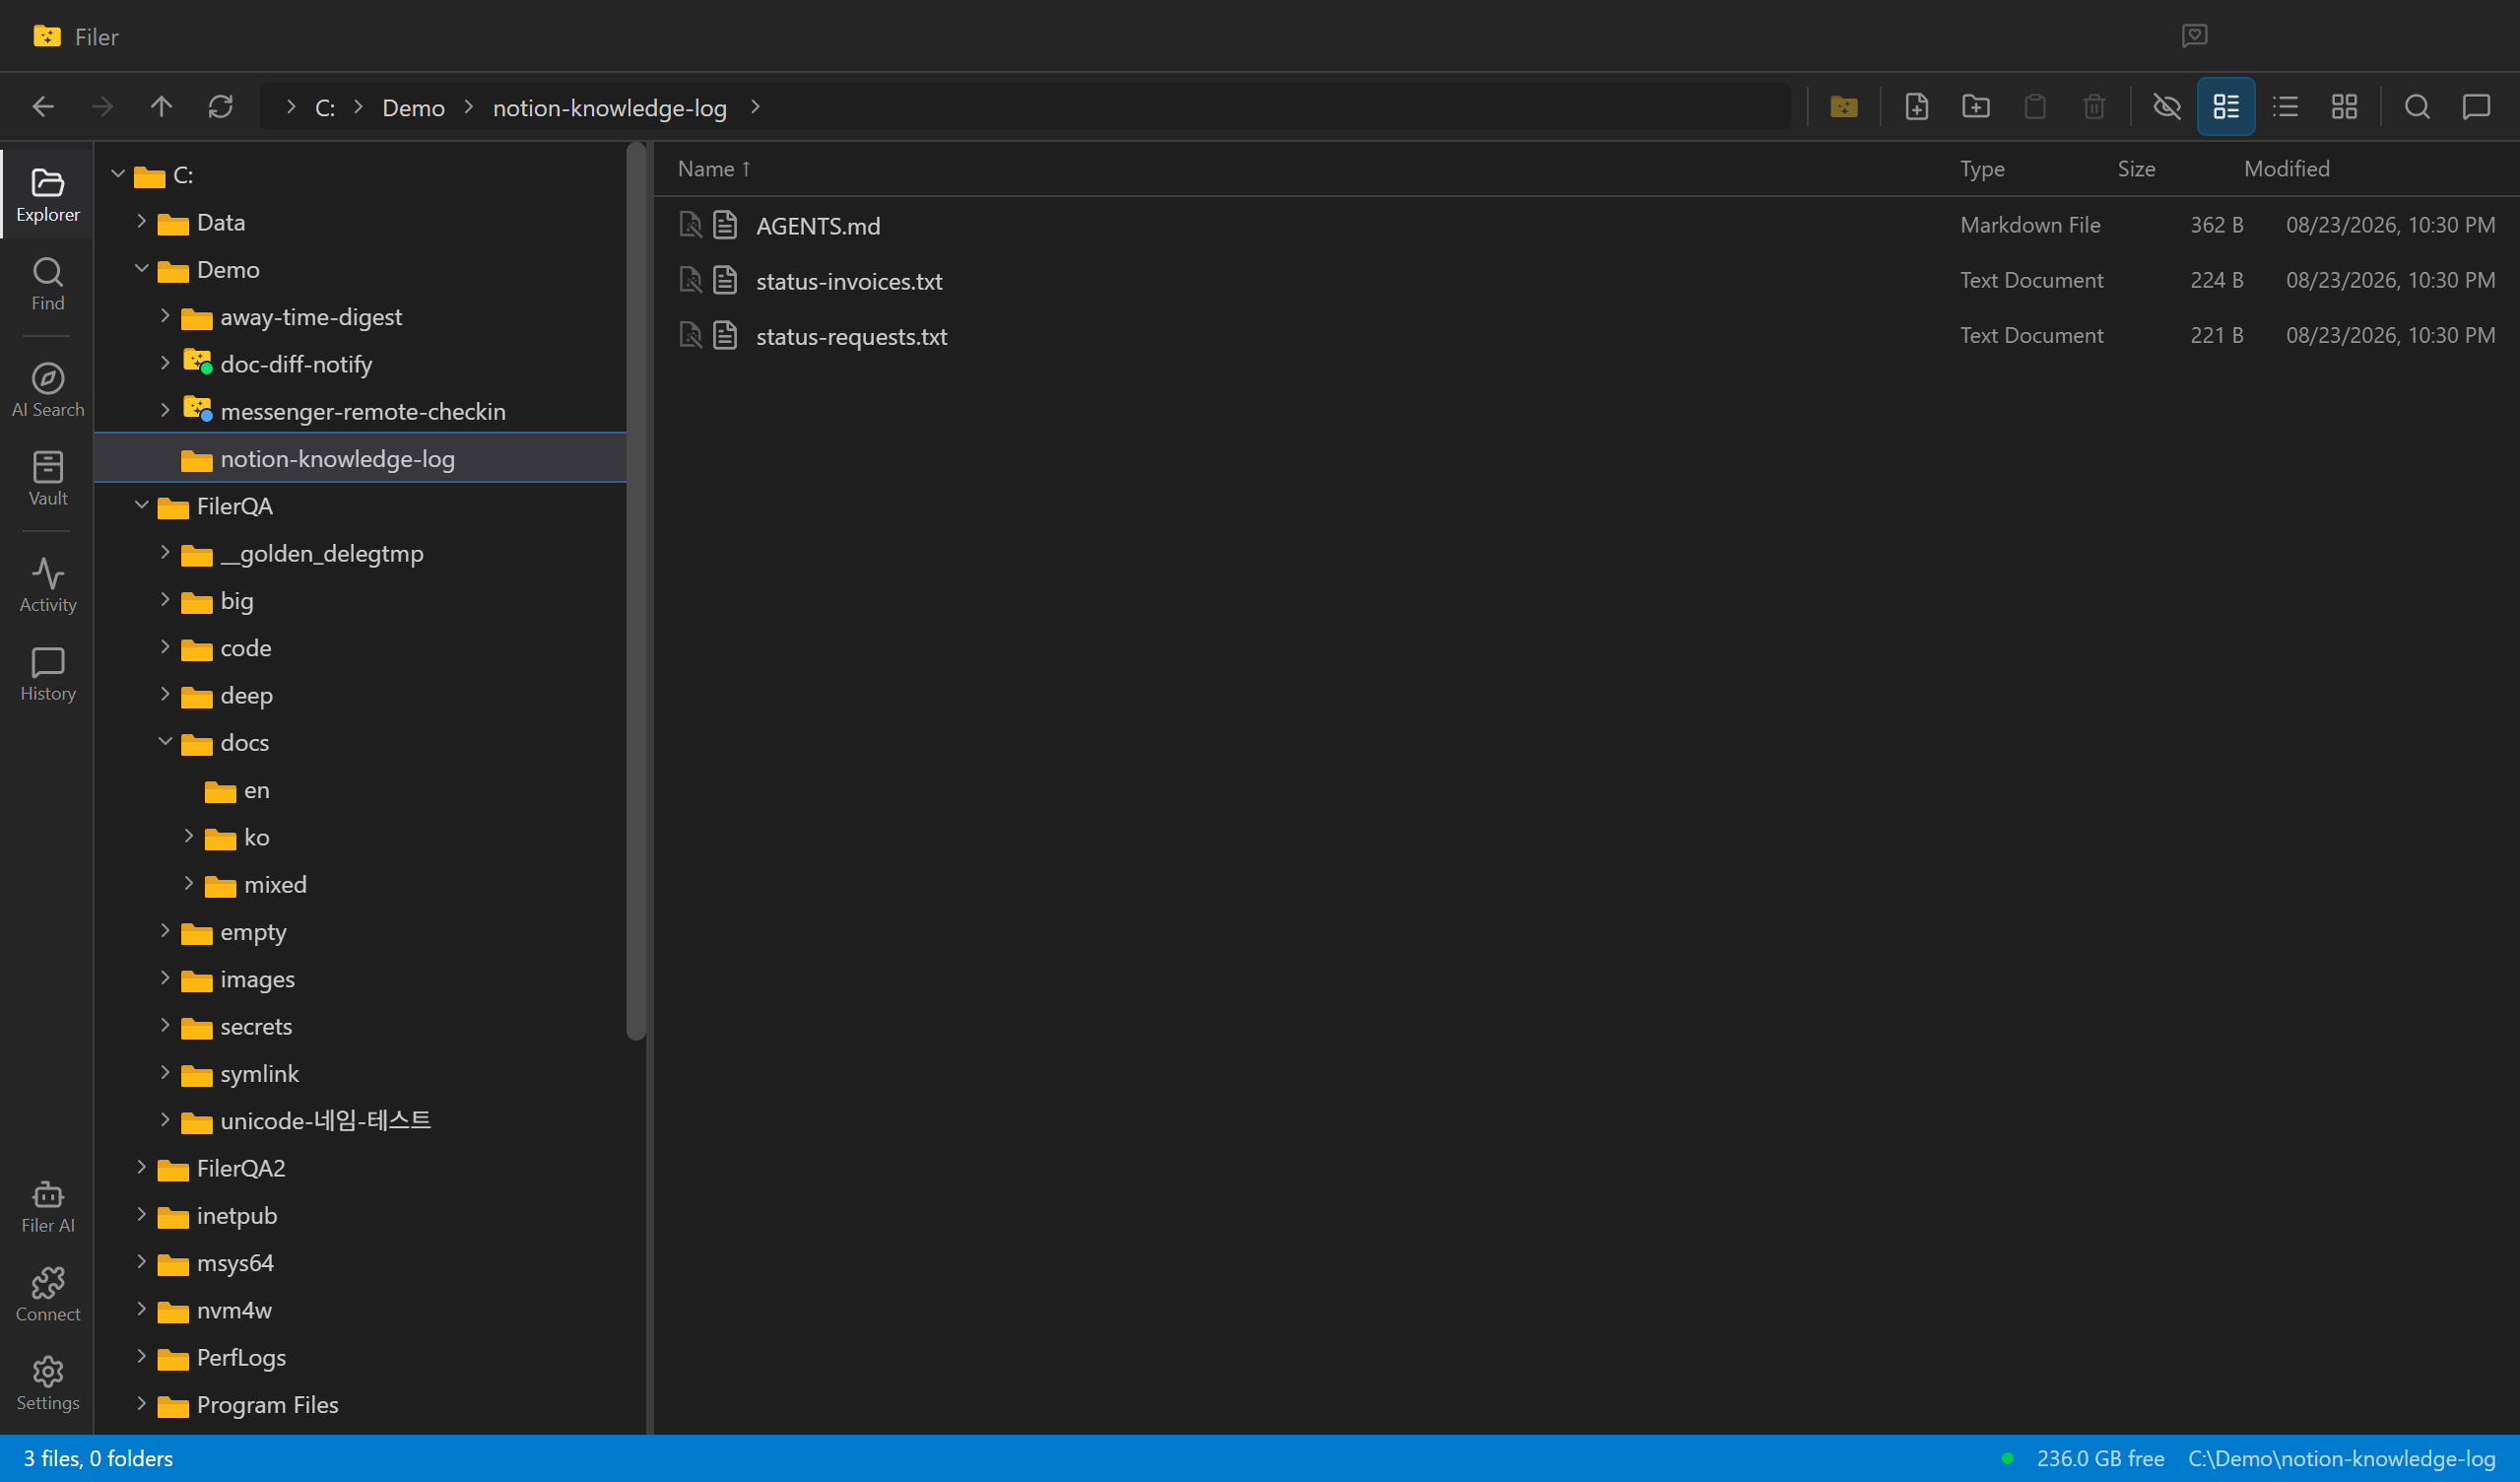This screenshot has height=1482, width=2520.
Task: Expand away-time-digest folder chevron
Action: [166, 316]
